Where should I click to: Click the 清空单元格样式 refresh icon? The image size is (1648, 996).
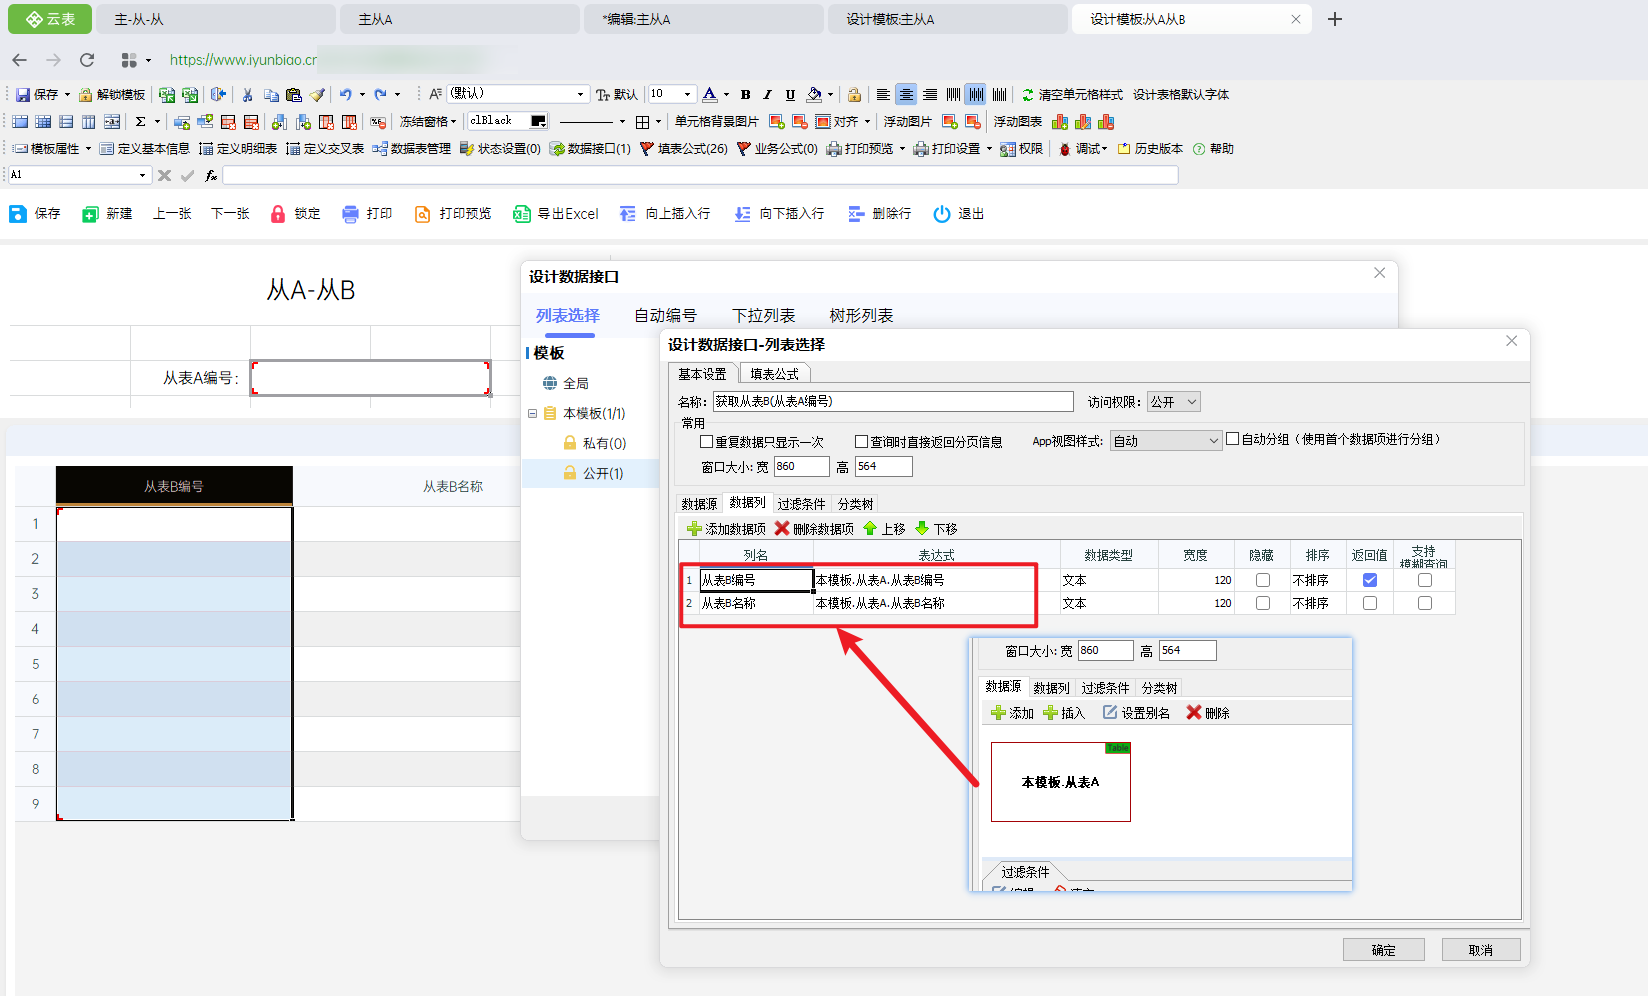[x=1028, y=95]
